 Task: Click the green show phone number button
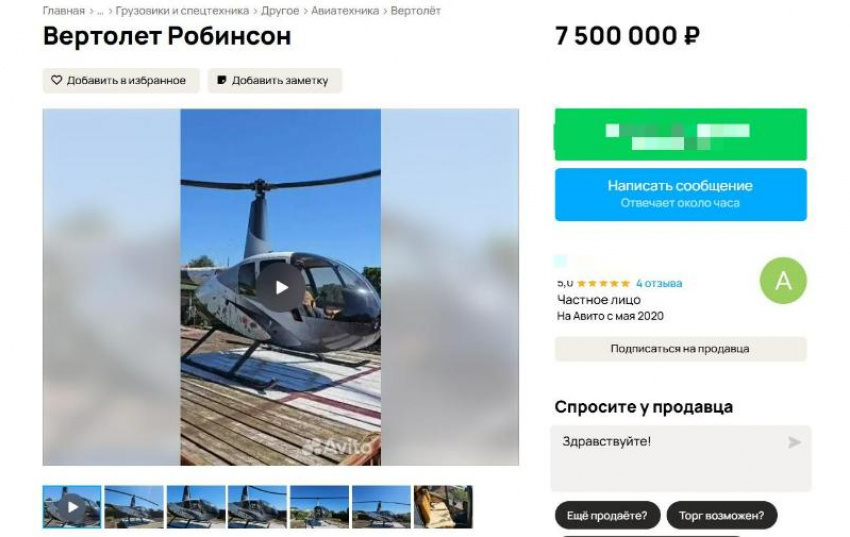680,134
